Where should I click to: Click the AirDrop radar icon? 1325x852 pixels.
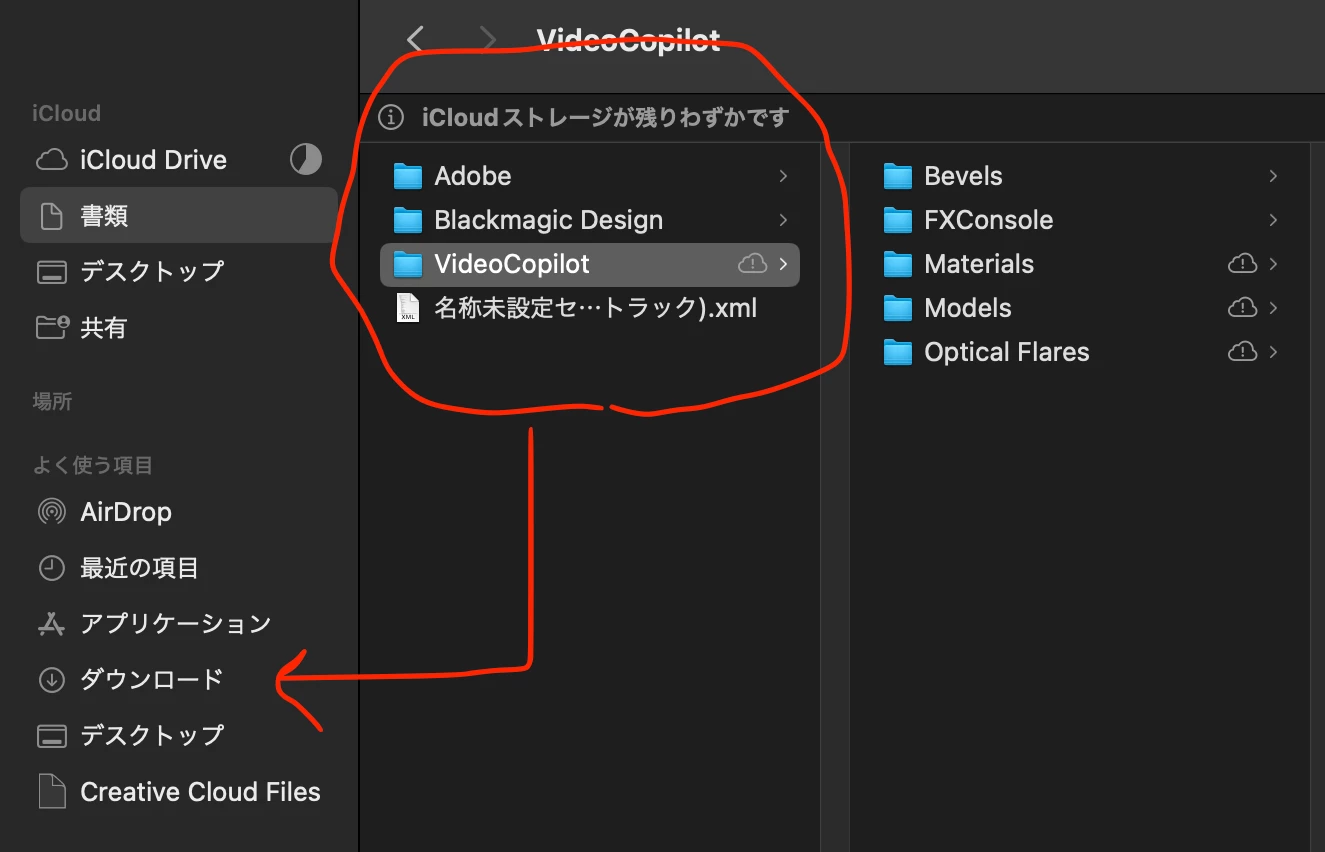[51, 512]
